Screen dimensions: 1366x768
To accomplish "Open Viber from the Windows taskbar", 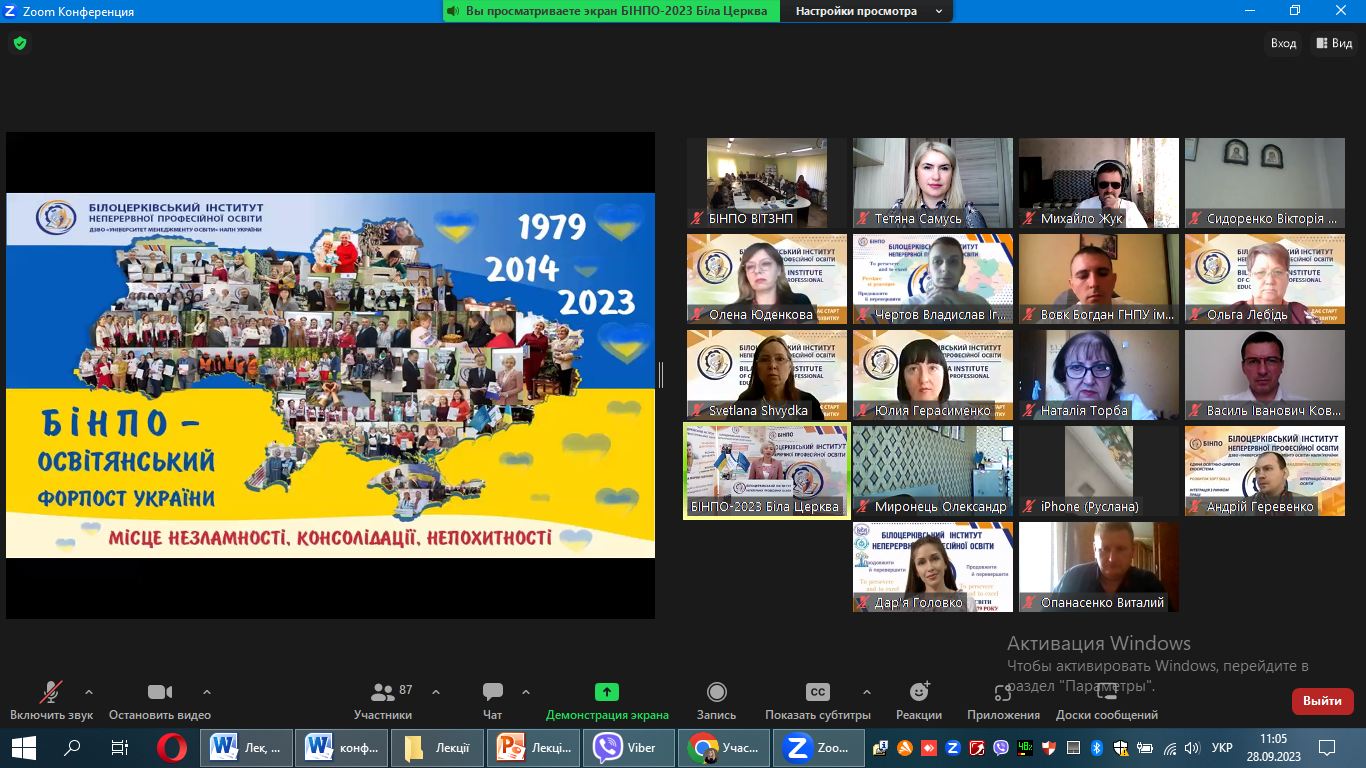I will [x=628, y=747].
